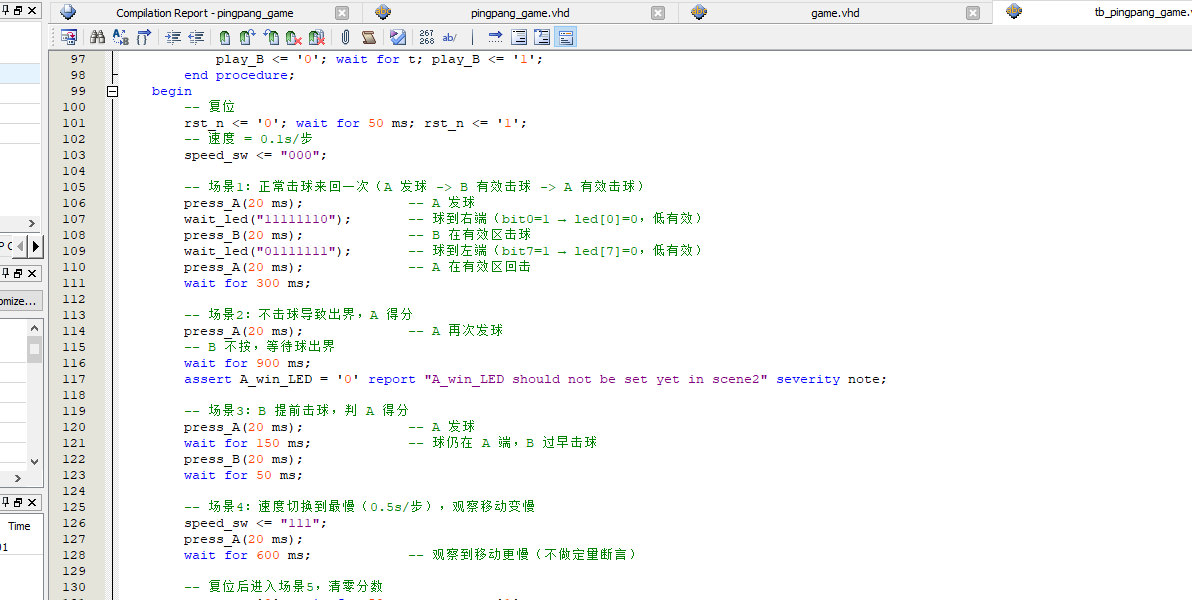
Task: Toggle line numbers display (267/268 icon)
Action: [426, 37]
